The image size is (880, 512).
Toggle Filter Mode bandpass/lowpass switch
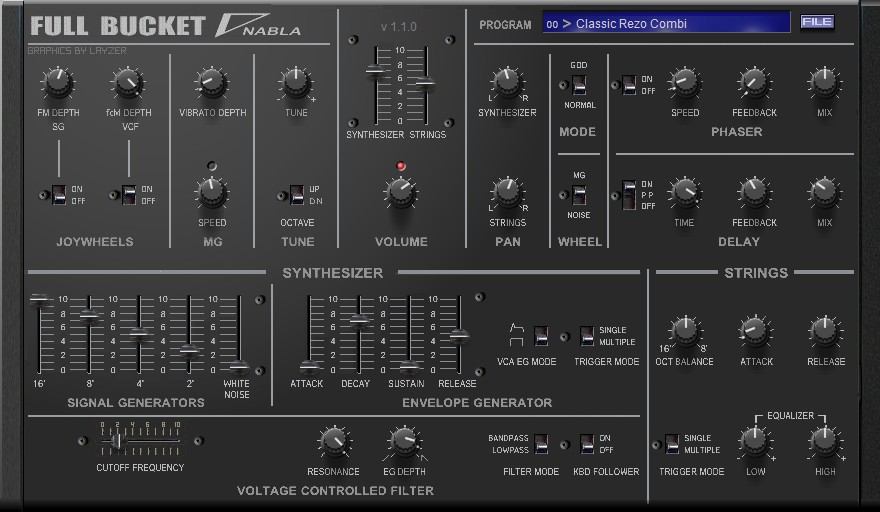coord(541,443)
